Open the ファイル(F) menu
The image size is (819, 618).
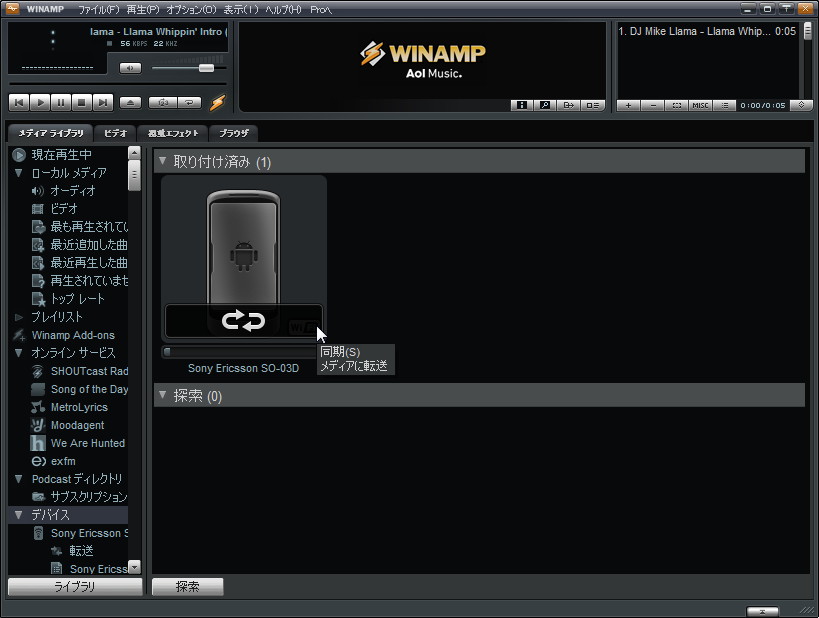point(99,9)
